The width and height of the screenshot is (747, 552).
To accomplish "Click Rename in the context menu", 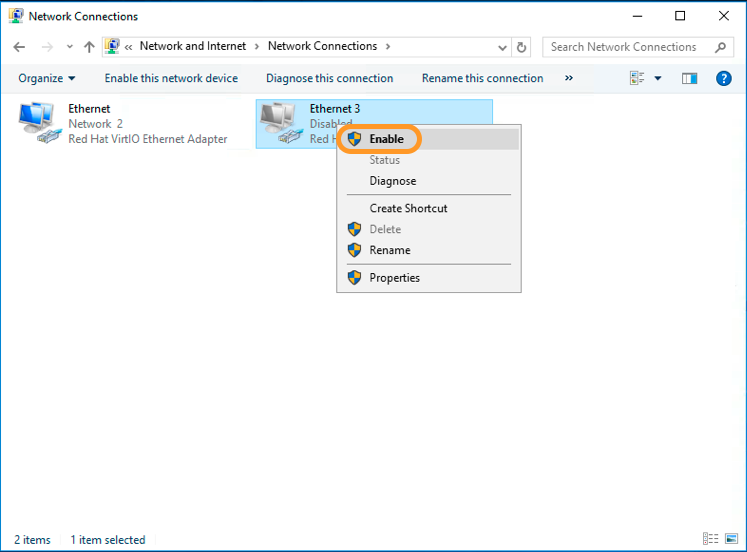I will (389, 250).
